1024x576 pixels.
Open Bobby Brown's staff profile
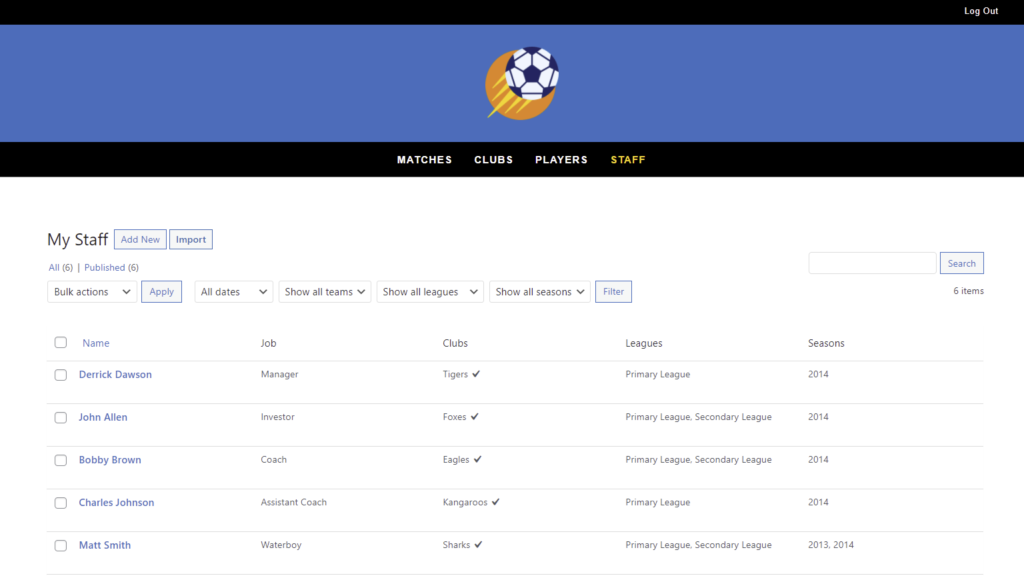point(110,459)
